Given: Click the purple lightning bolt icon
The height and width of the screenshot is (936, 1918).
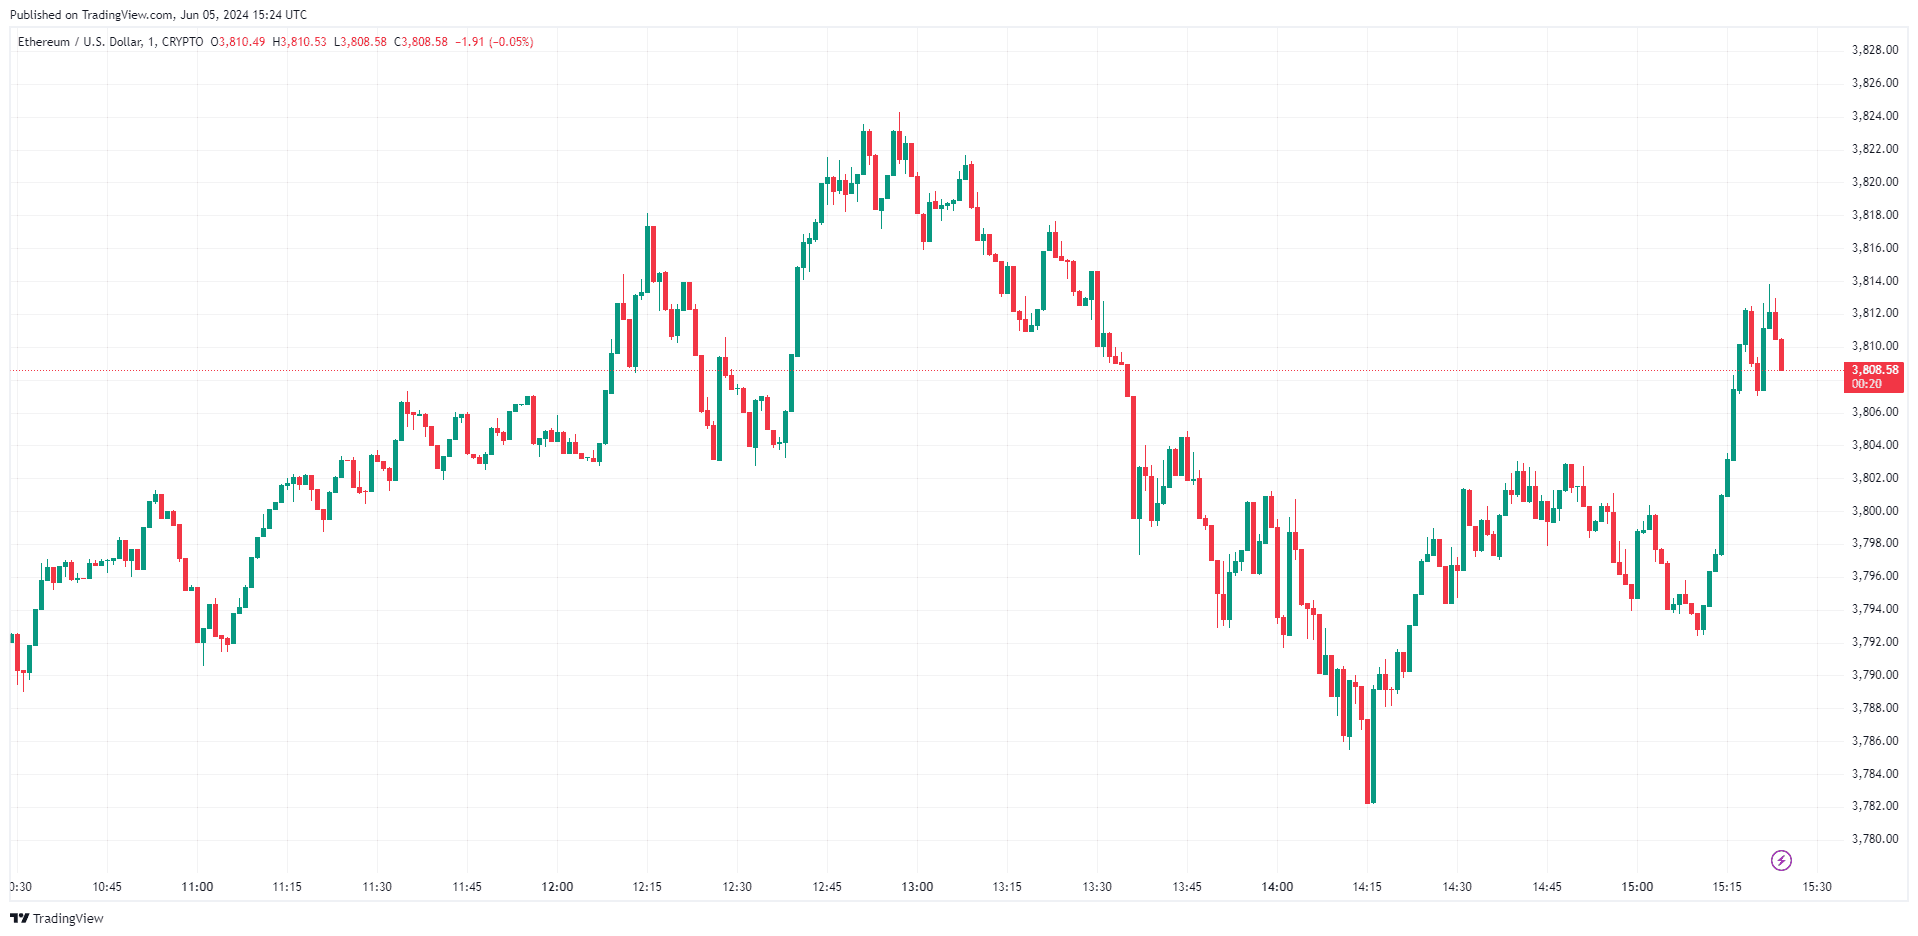Looking at the screenshot, I should click(1781, 860).
